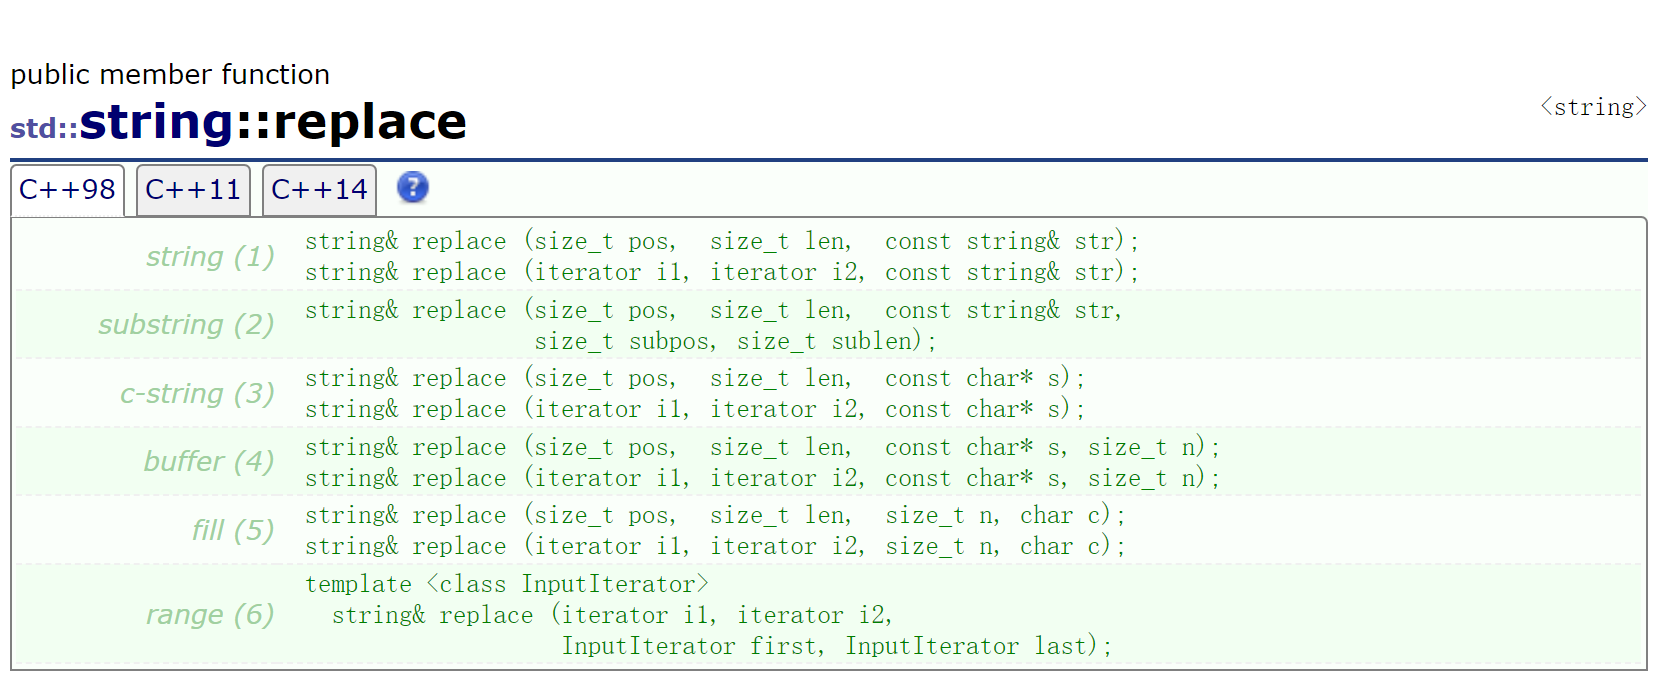Image resolution: width=1667 pixels, height=679 pixels.
Task: Click the substring overload line ending 'str,'
Action: (714, 311)
